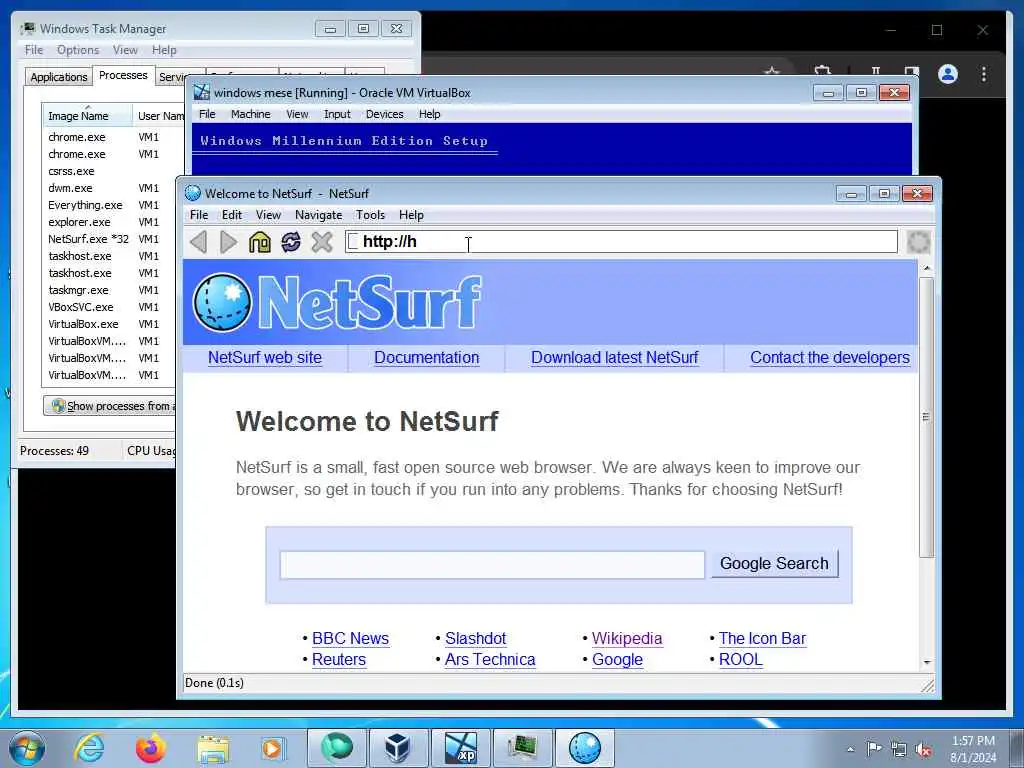Image resolution: width=1024 pixels, height=768 pixels.
Task: Open Task Manager Options menu
Action: coord(78,50)
